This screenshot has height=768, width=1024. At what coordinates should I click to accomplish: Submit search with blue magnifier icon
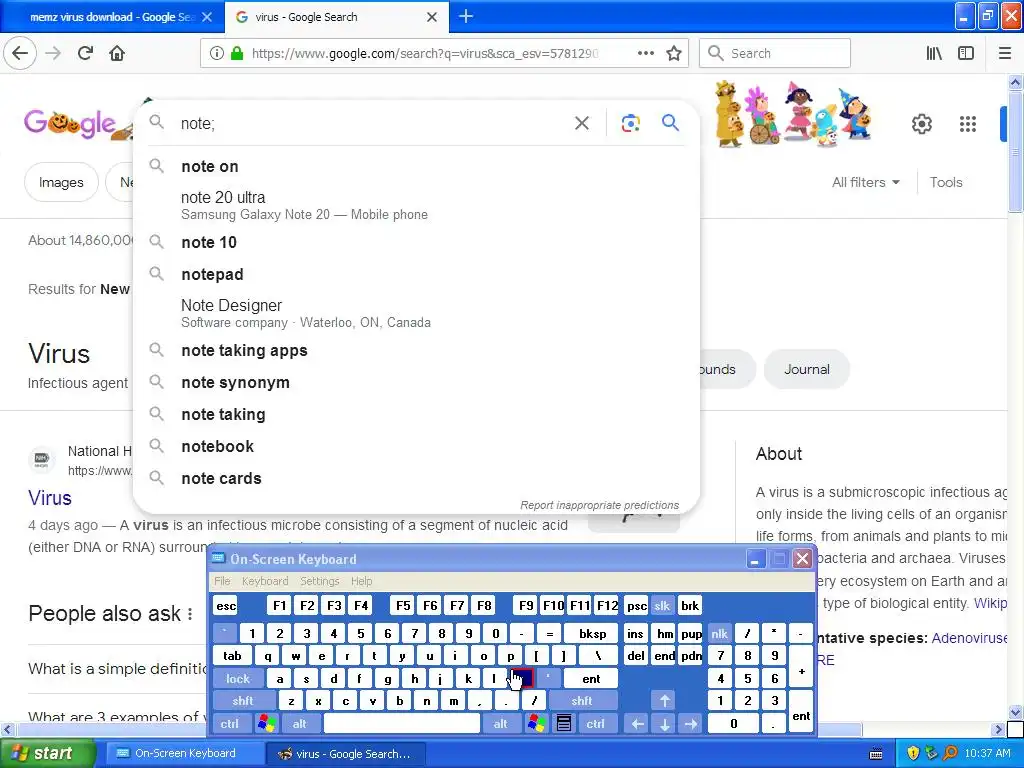pyautogui.click(x=670, y=122)
